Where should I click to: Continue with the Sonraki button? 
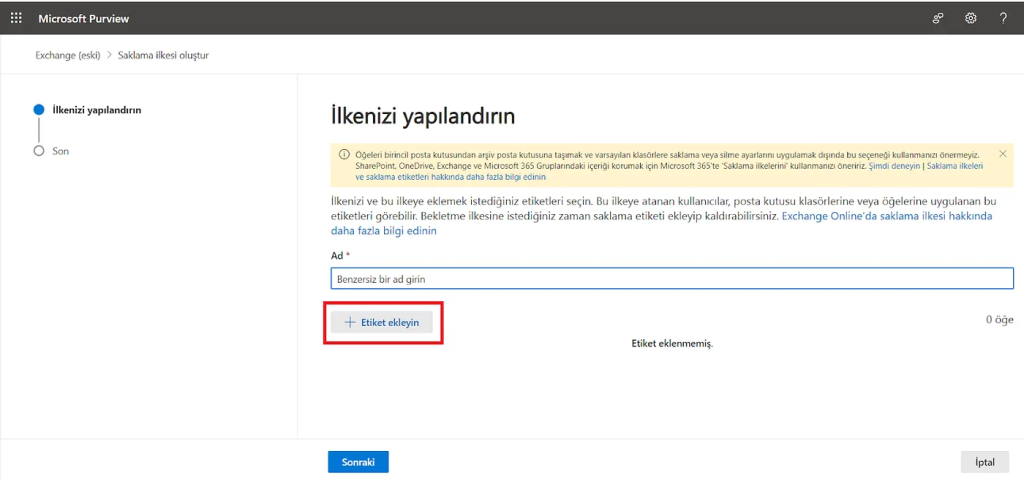[358, 462]
